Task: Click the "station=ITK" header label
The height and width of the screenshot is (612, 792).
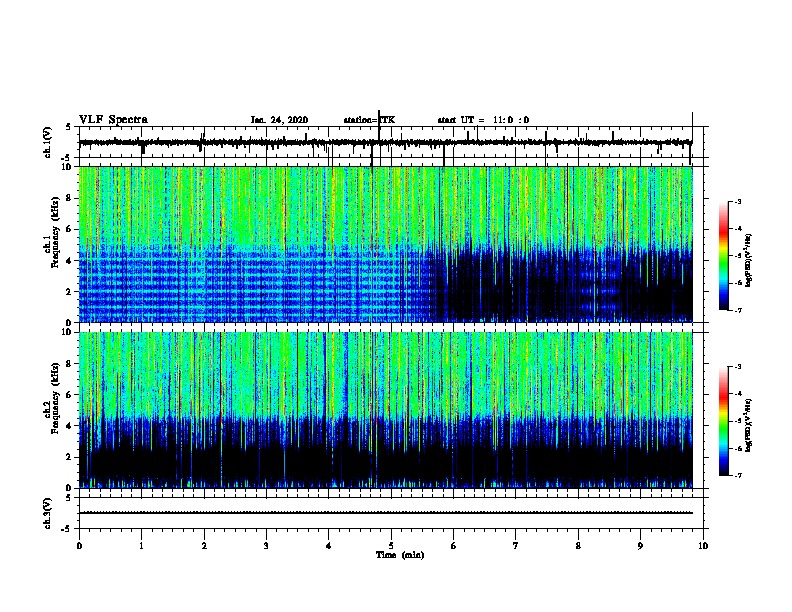Action: 369,120
